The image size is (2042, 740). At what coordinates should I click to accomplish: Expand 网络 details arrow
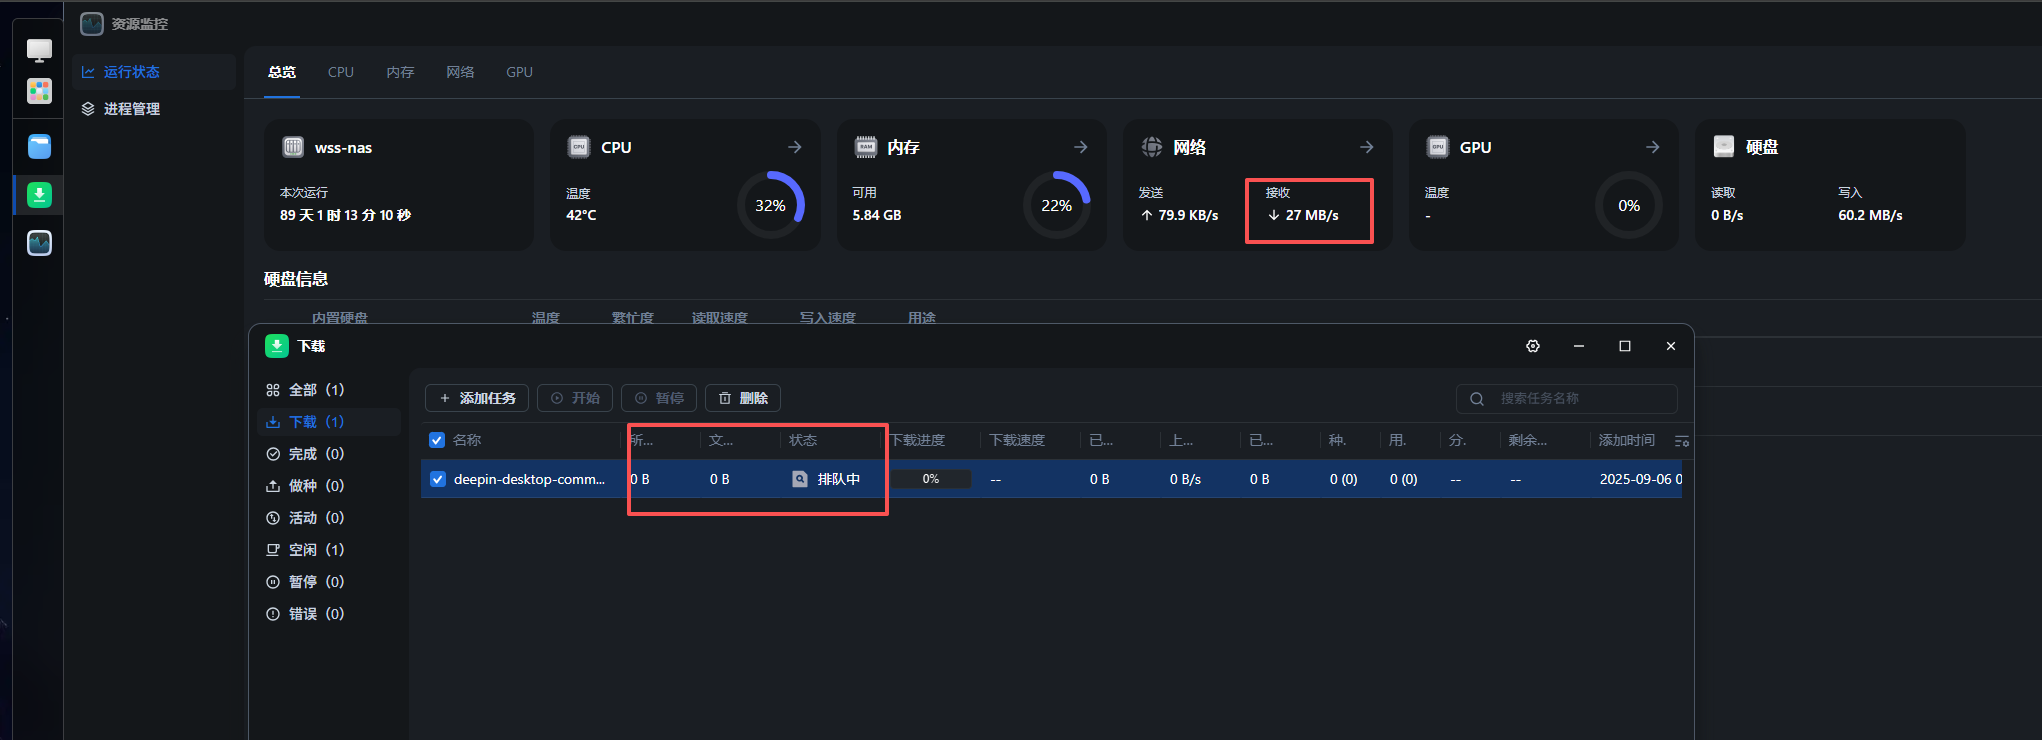click(1367, 147)
